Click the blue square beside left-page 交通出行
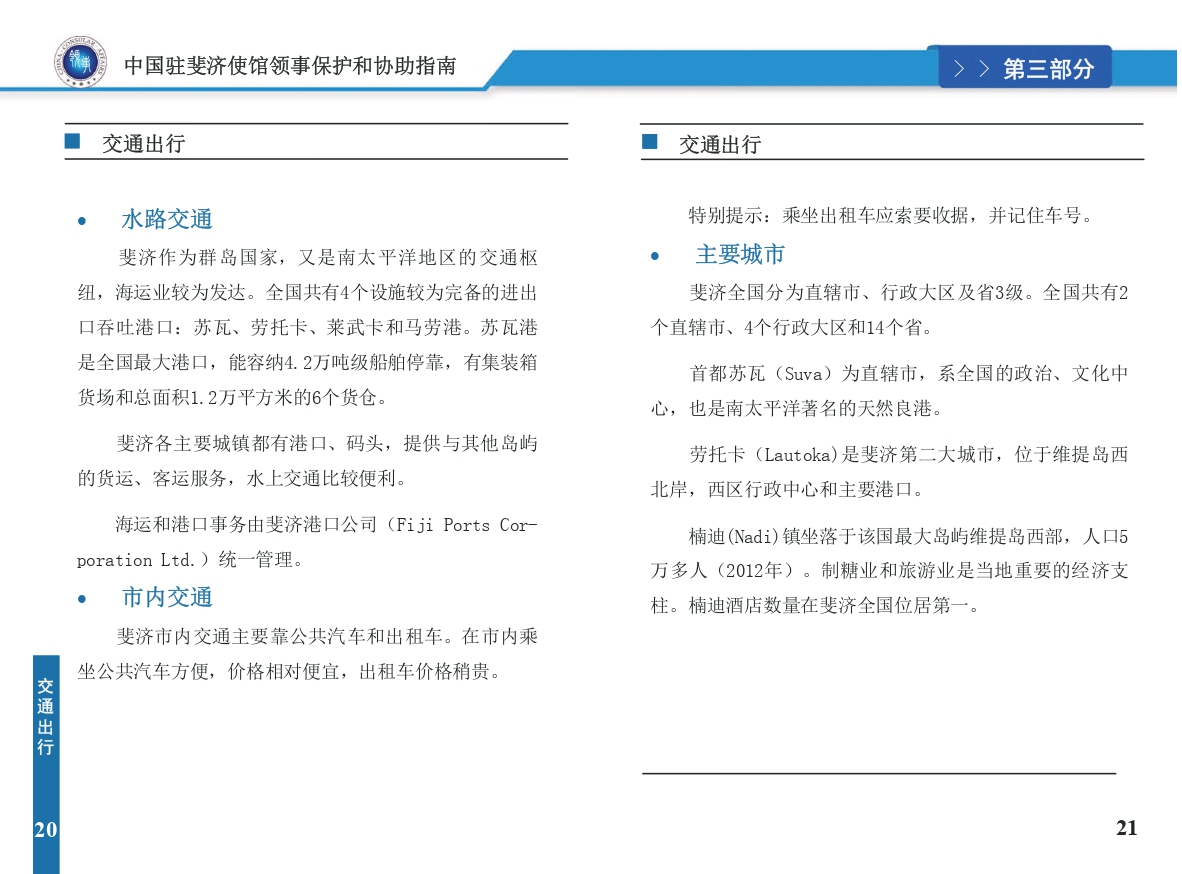 pos(72,142)
